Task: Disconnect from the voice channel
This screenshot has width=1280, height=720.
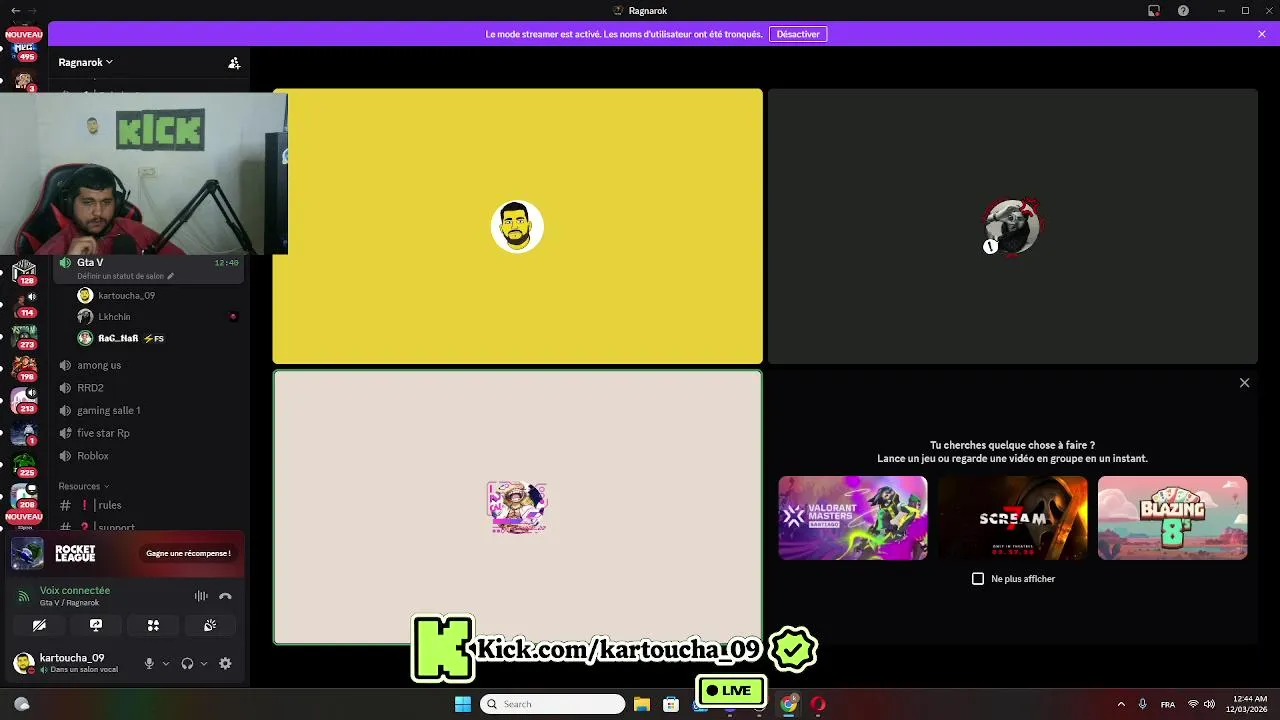Action: click(x=225, y=596)
